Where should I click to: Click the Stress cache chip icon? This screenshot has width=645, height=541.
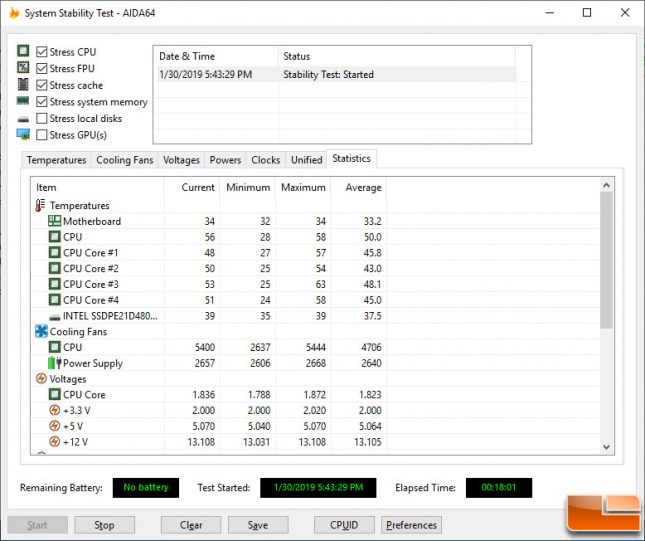23,84
